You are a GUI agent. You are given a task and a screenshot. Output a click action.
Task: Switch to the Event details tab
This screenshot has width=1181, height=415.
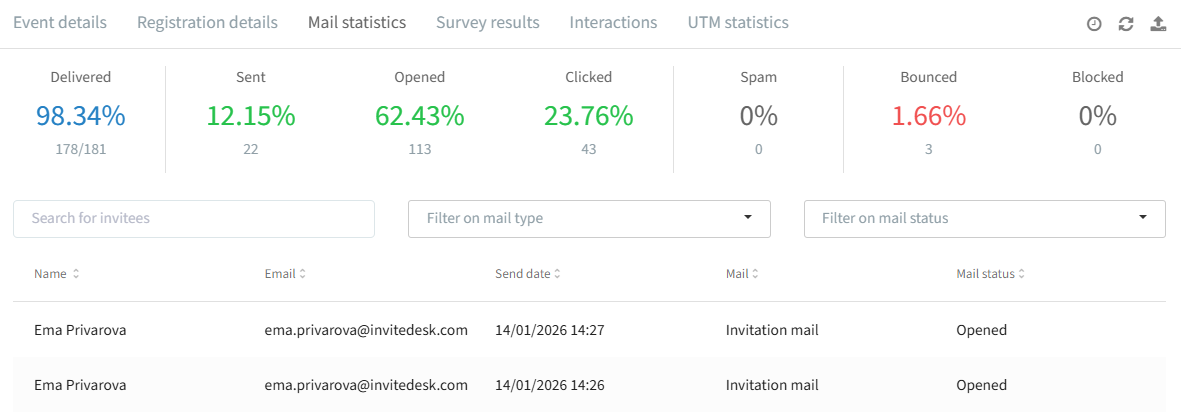(60, 23)
